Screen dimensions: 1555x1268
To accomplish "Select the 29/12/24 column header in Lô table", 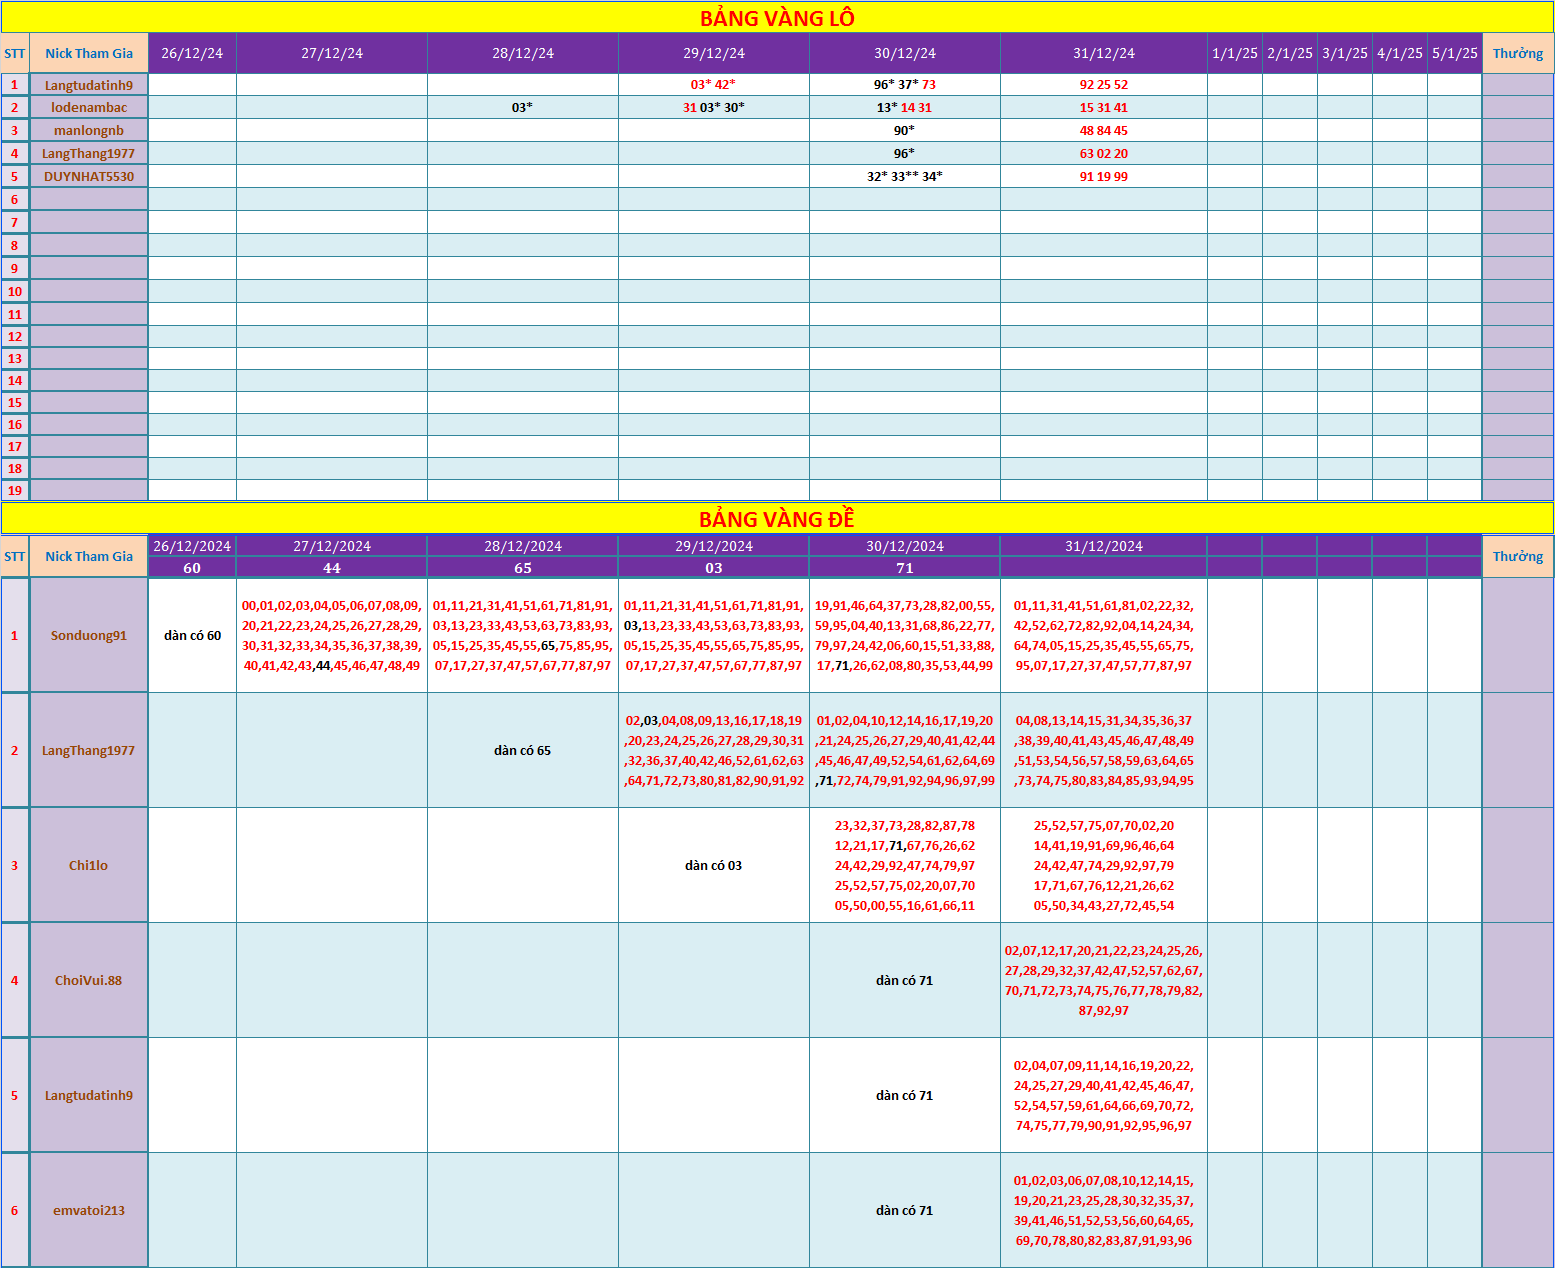I will click(x=713, y=54).
